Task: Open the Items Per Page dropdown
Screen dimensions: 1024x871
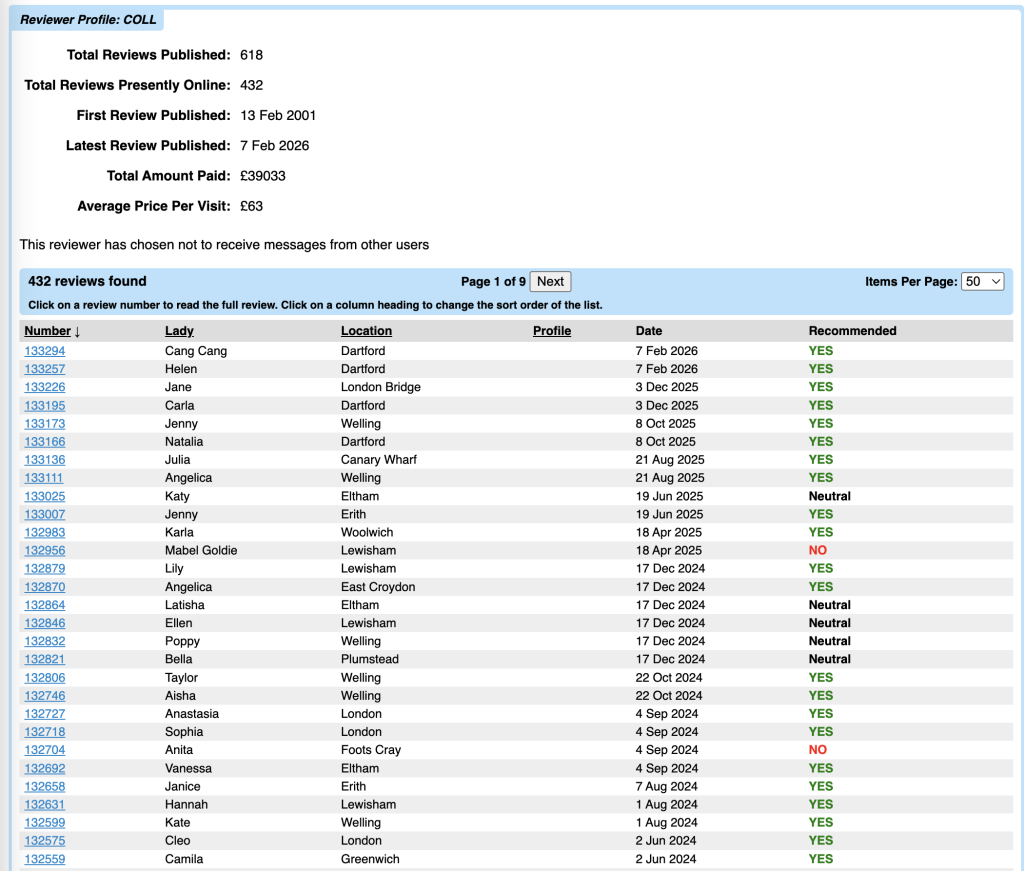Action: click(982, 282)
